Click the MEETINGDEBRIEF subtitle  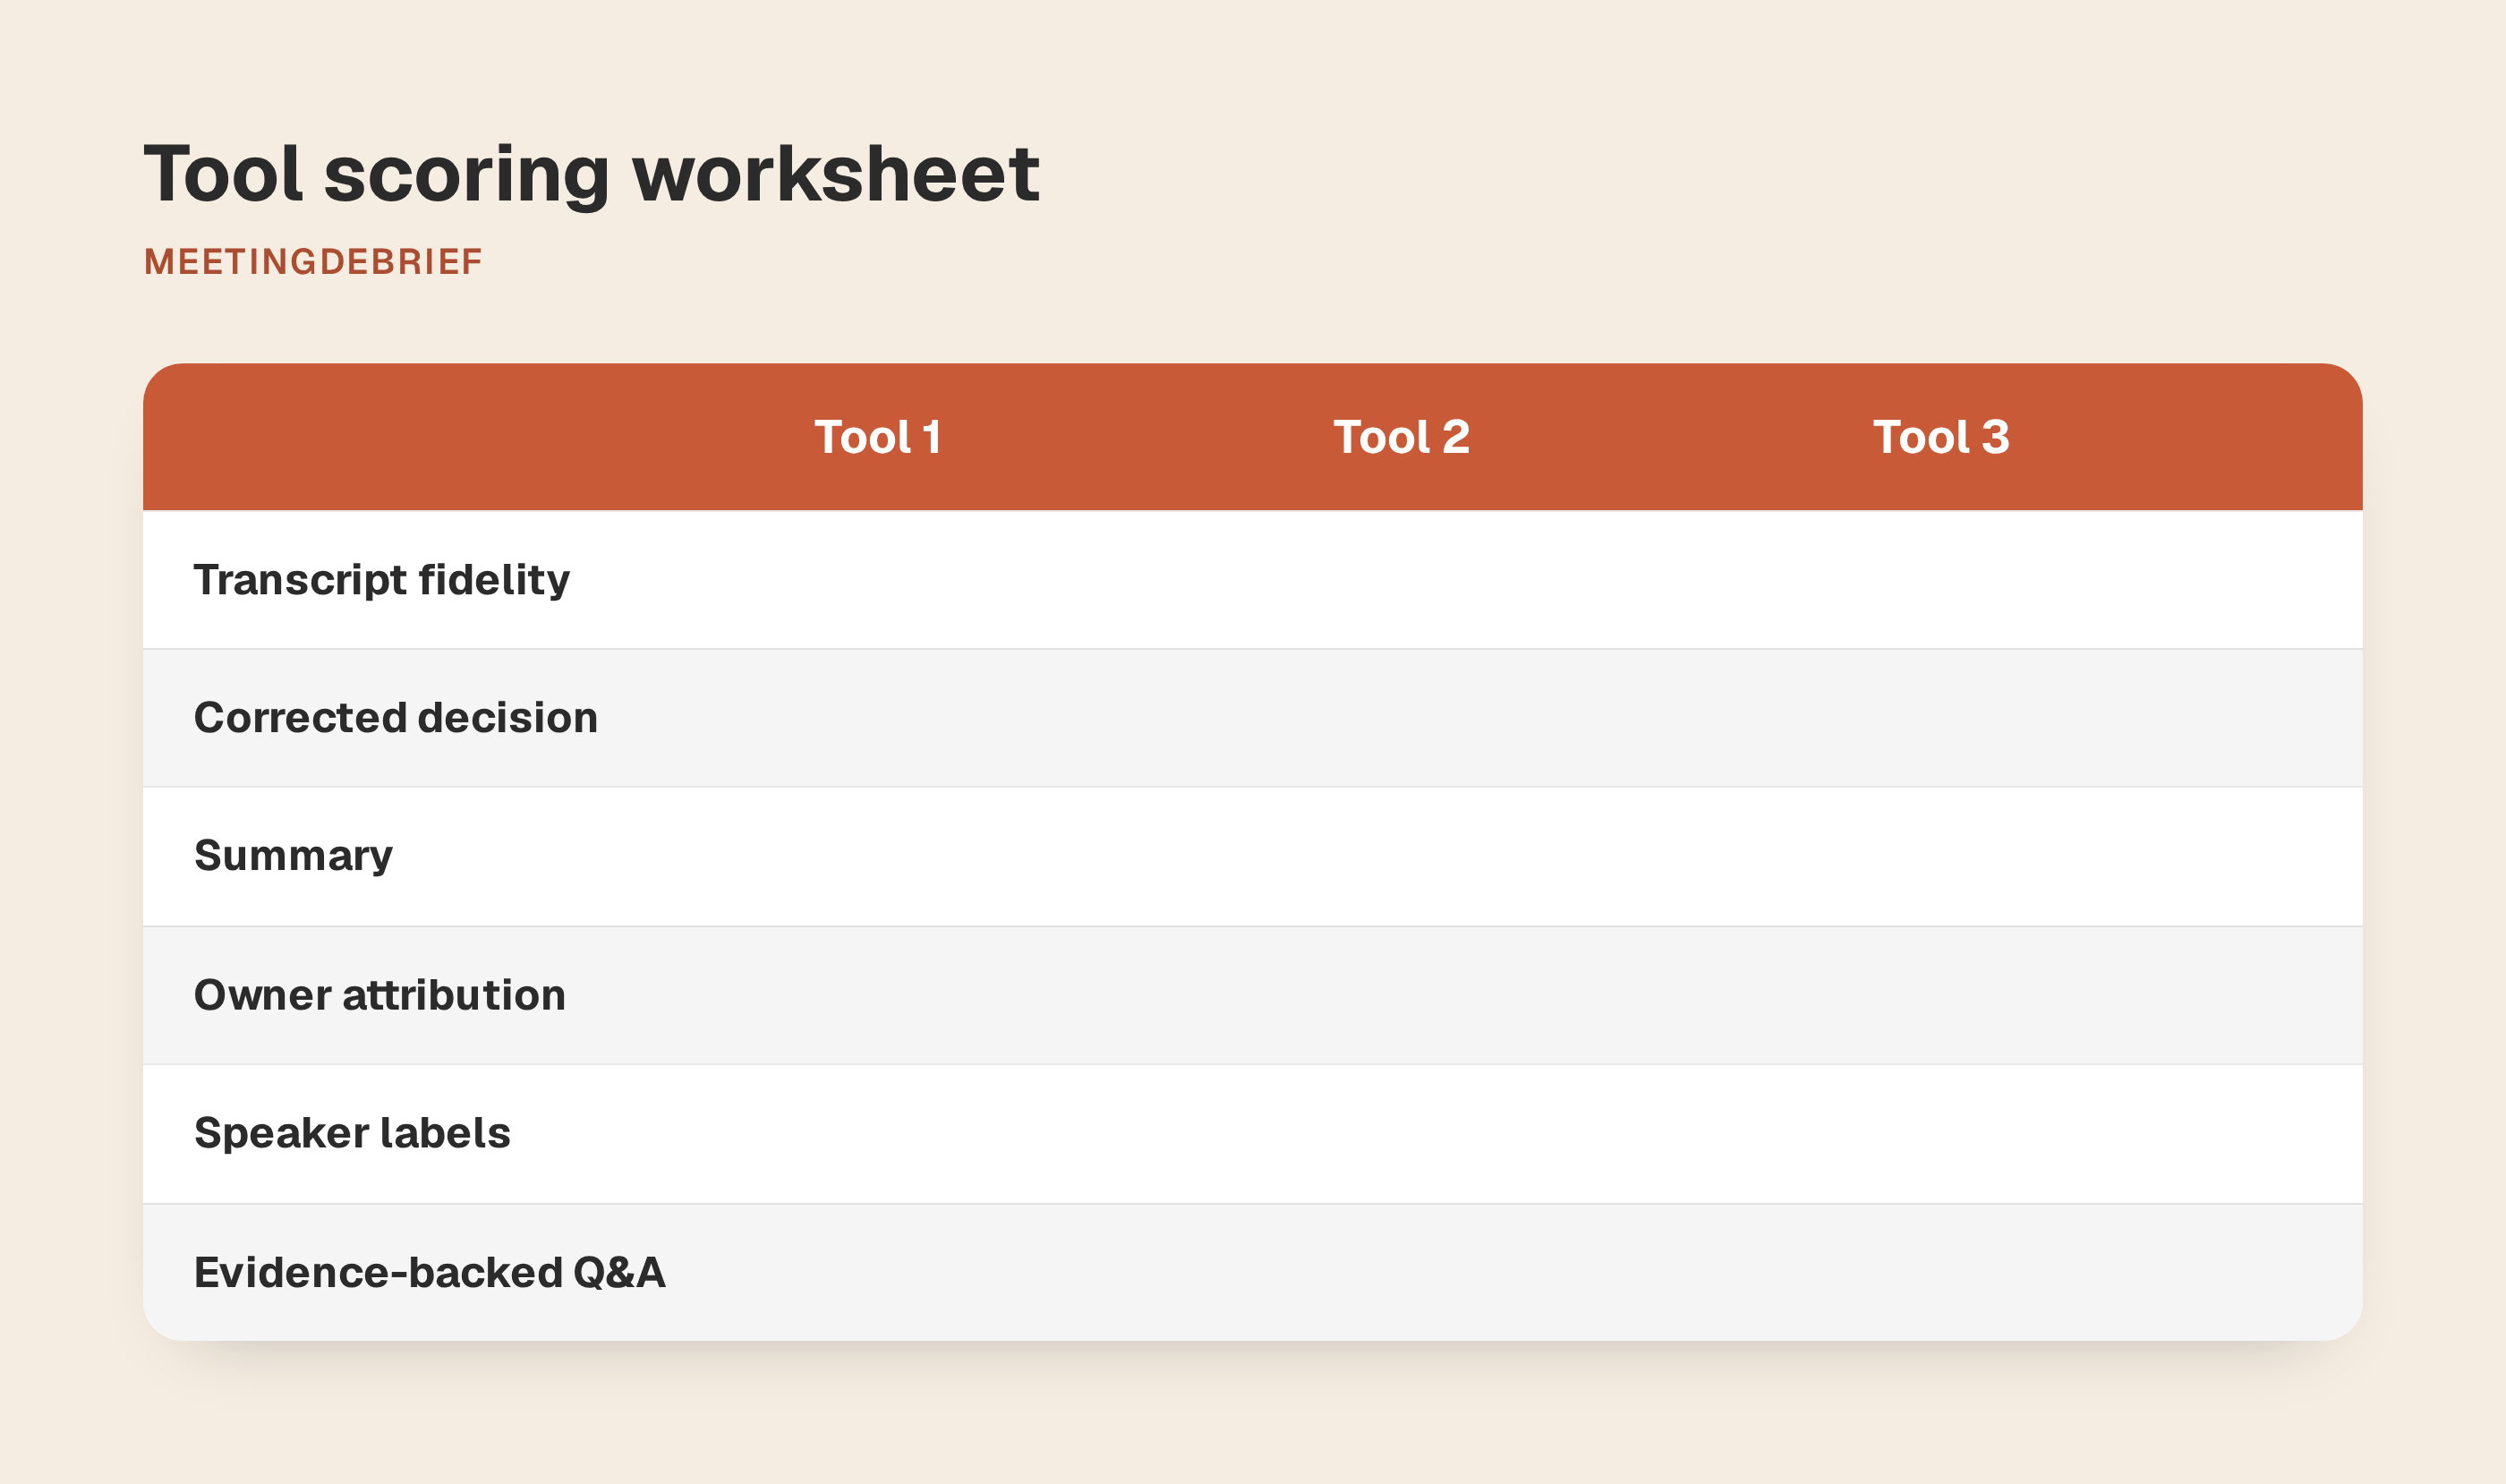(314, 262)
